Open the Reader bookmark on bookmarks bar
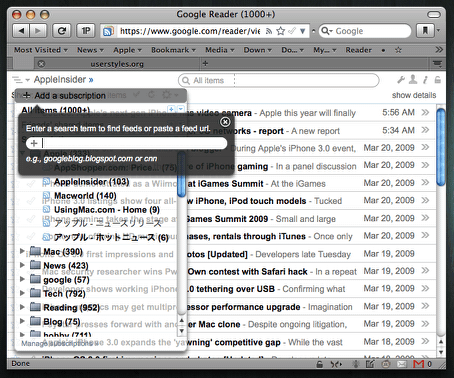 [x=358, y=50]
